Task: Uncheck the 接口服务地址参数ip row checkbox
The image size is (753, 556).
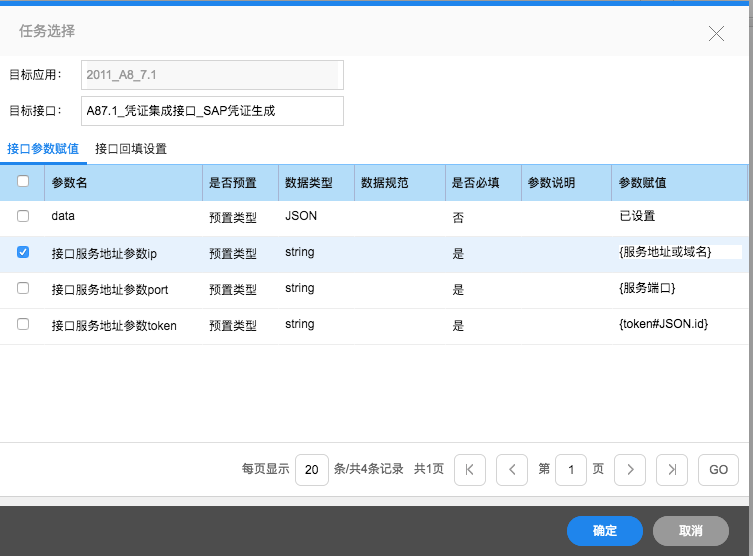Action: pos(23,253)
